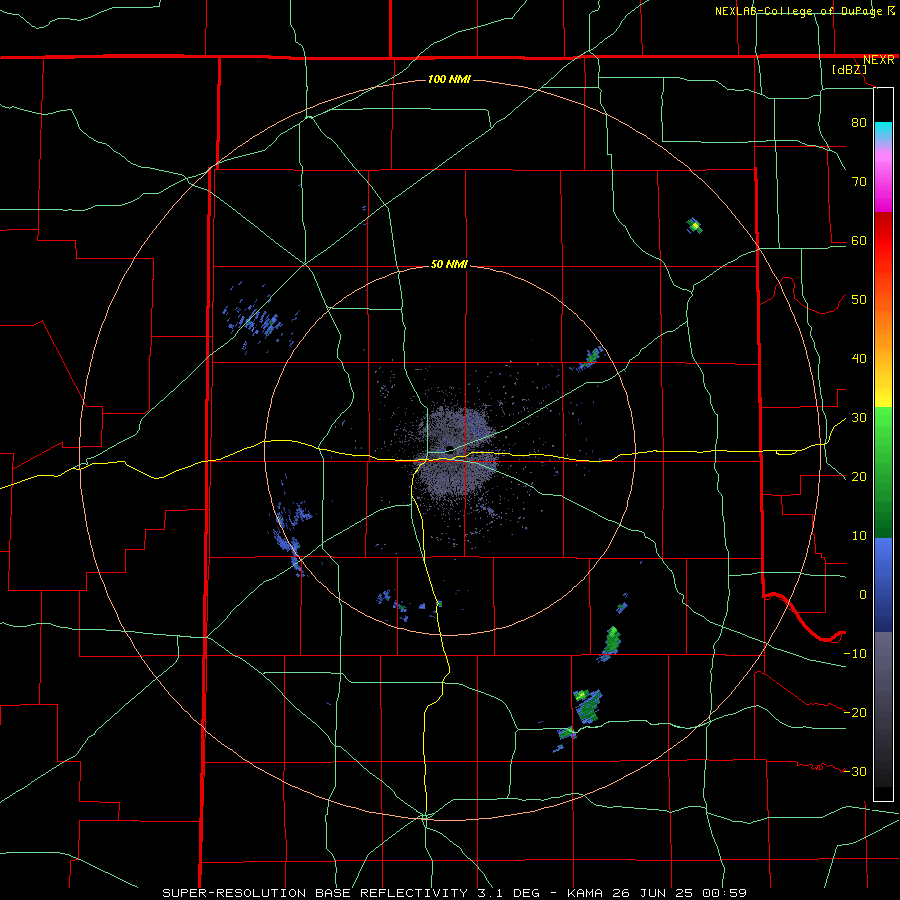Click the 100 NMI range ring label
This screenshot has width=900, height=900.
(449, 79)
